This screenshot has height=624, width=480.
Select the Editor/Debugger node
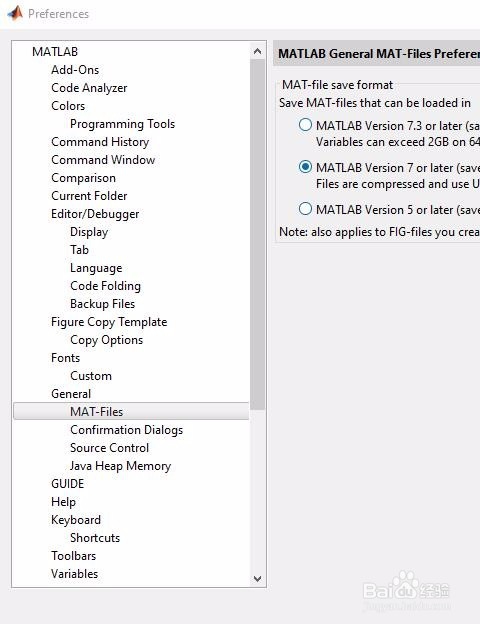[95, 214]
